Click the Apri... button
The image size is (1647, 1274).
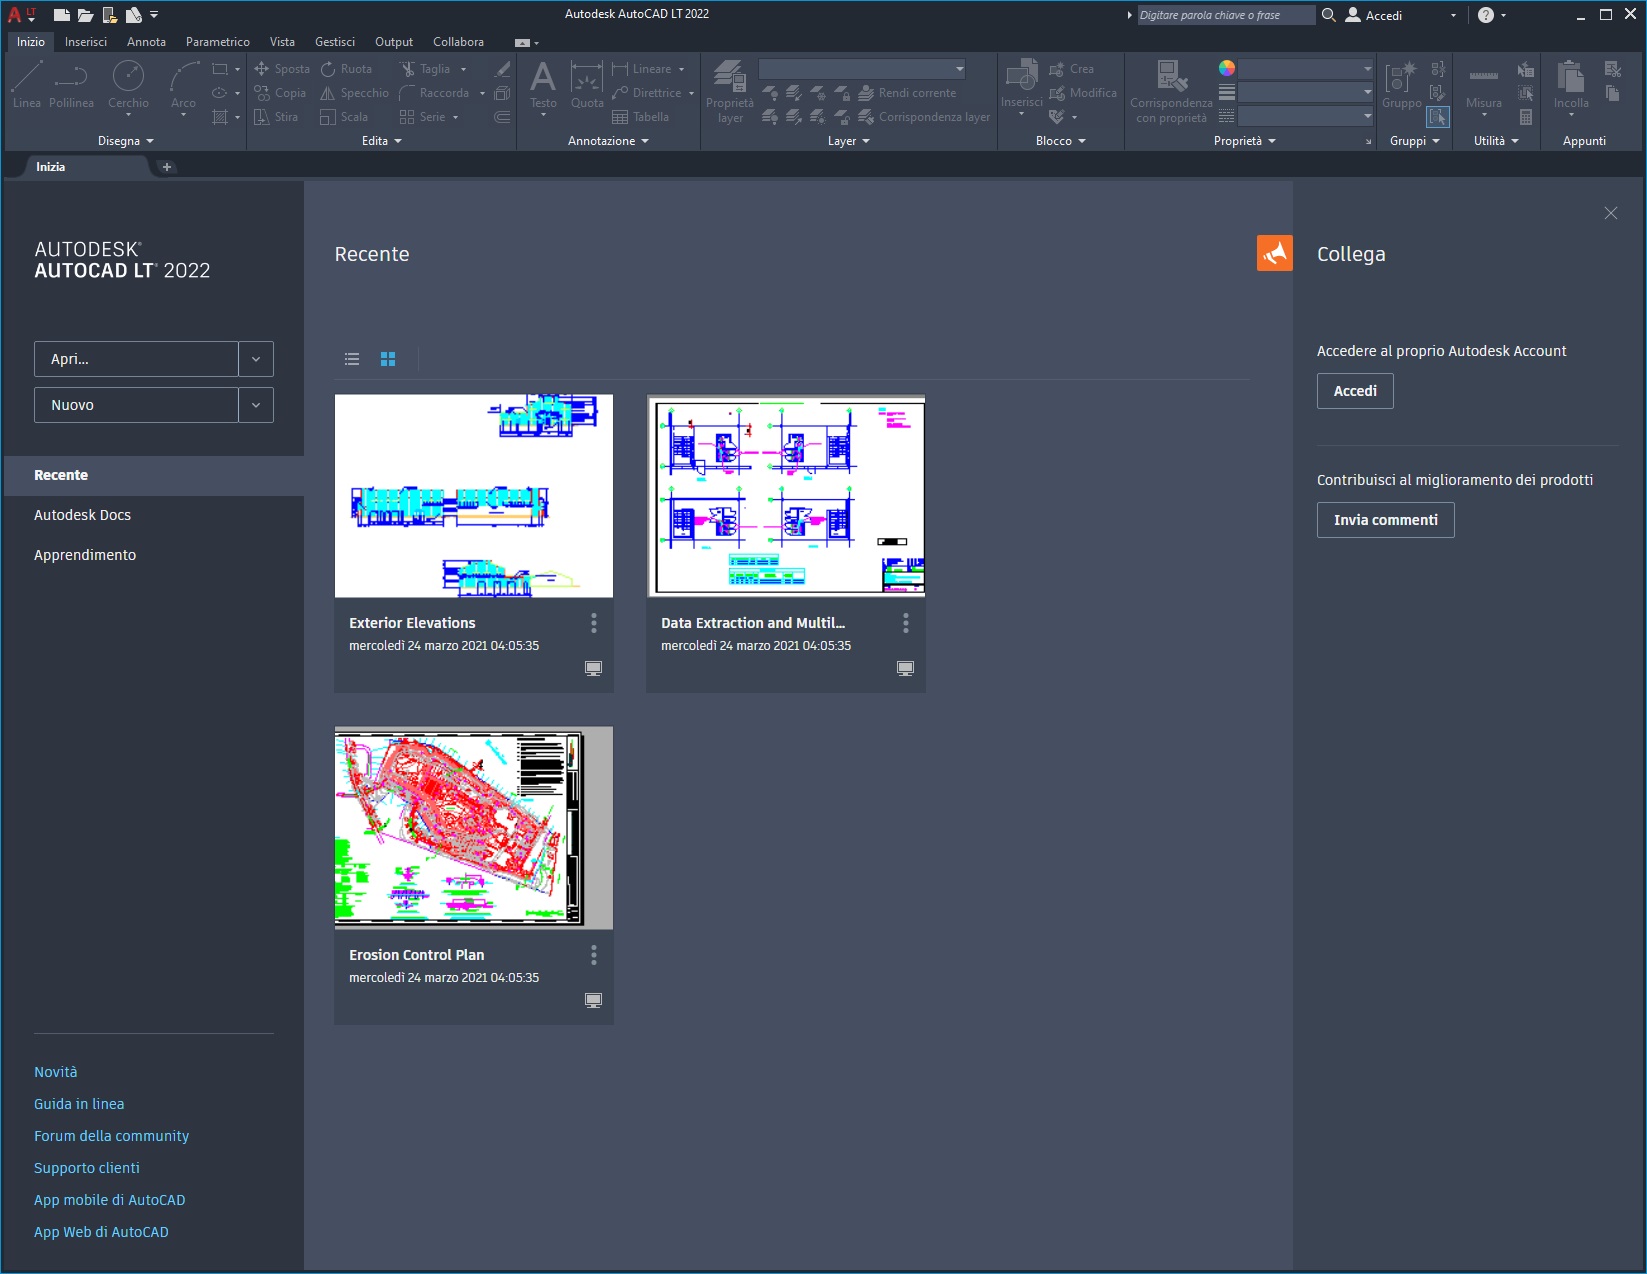[136, 359]
